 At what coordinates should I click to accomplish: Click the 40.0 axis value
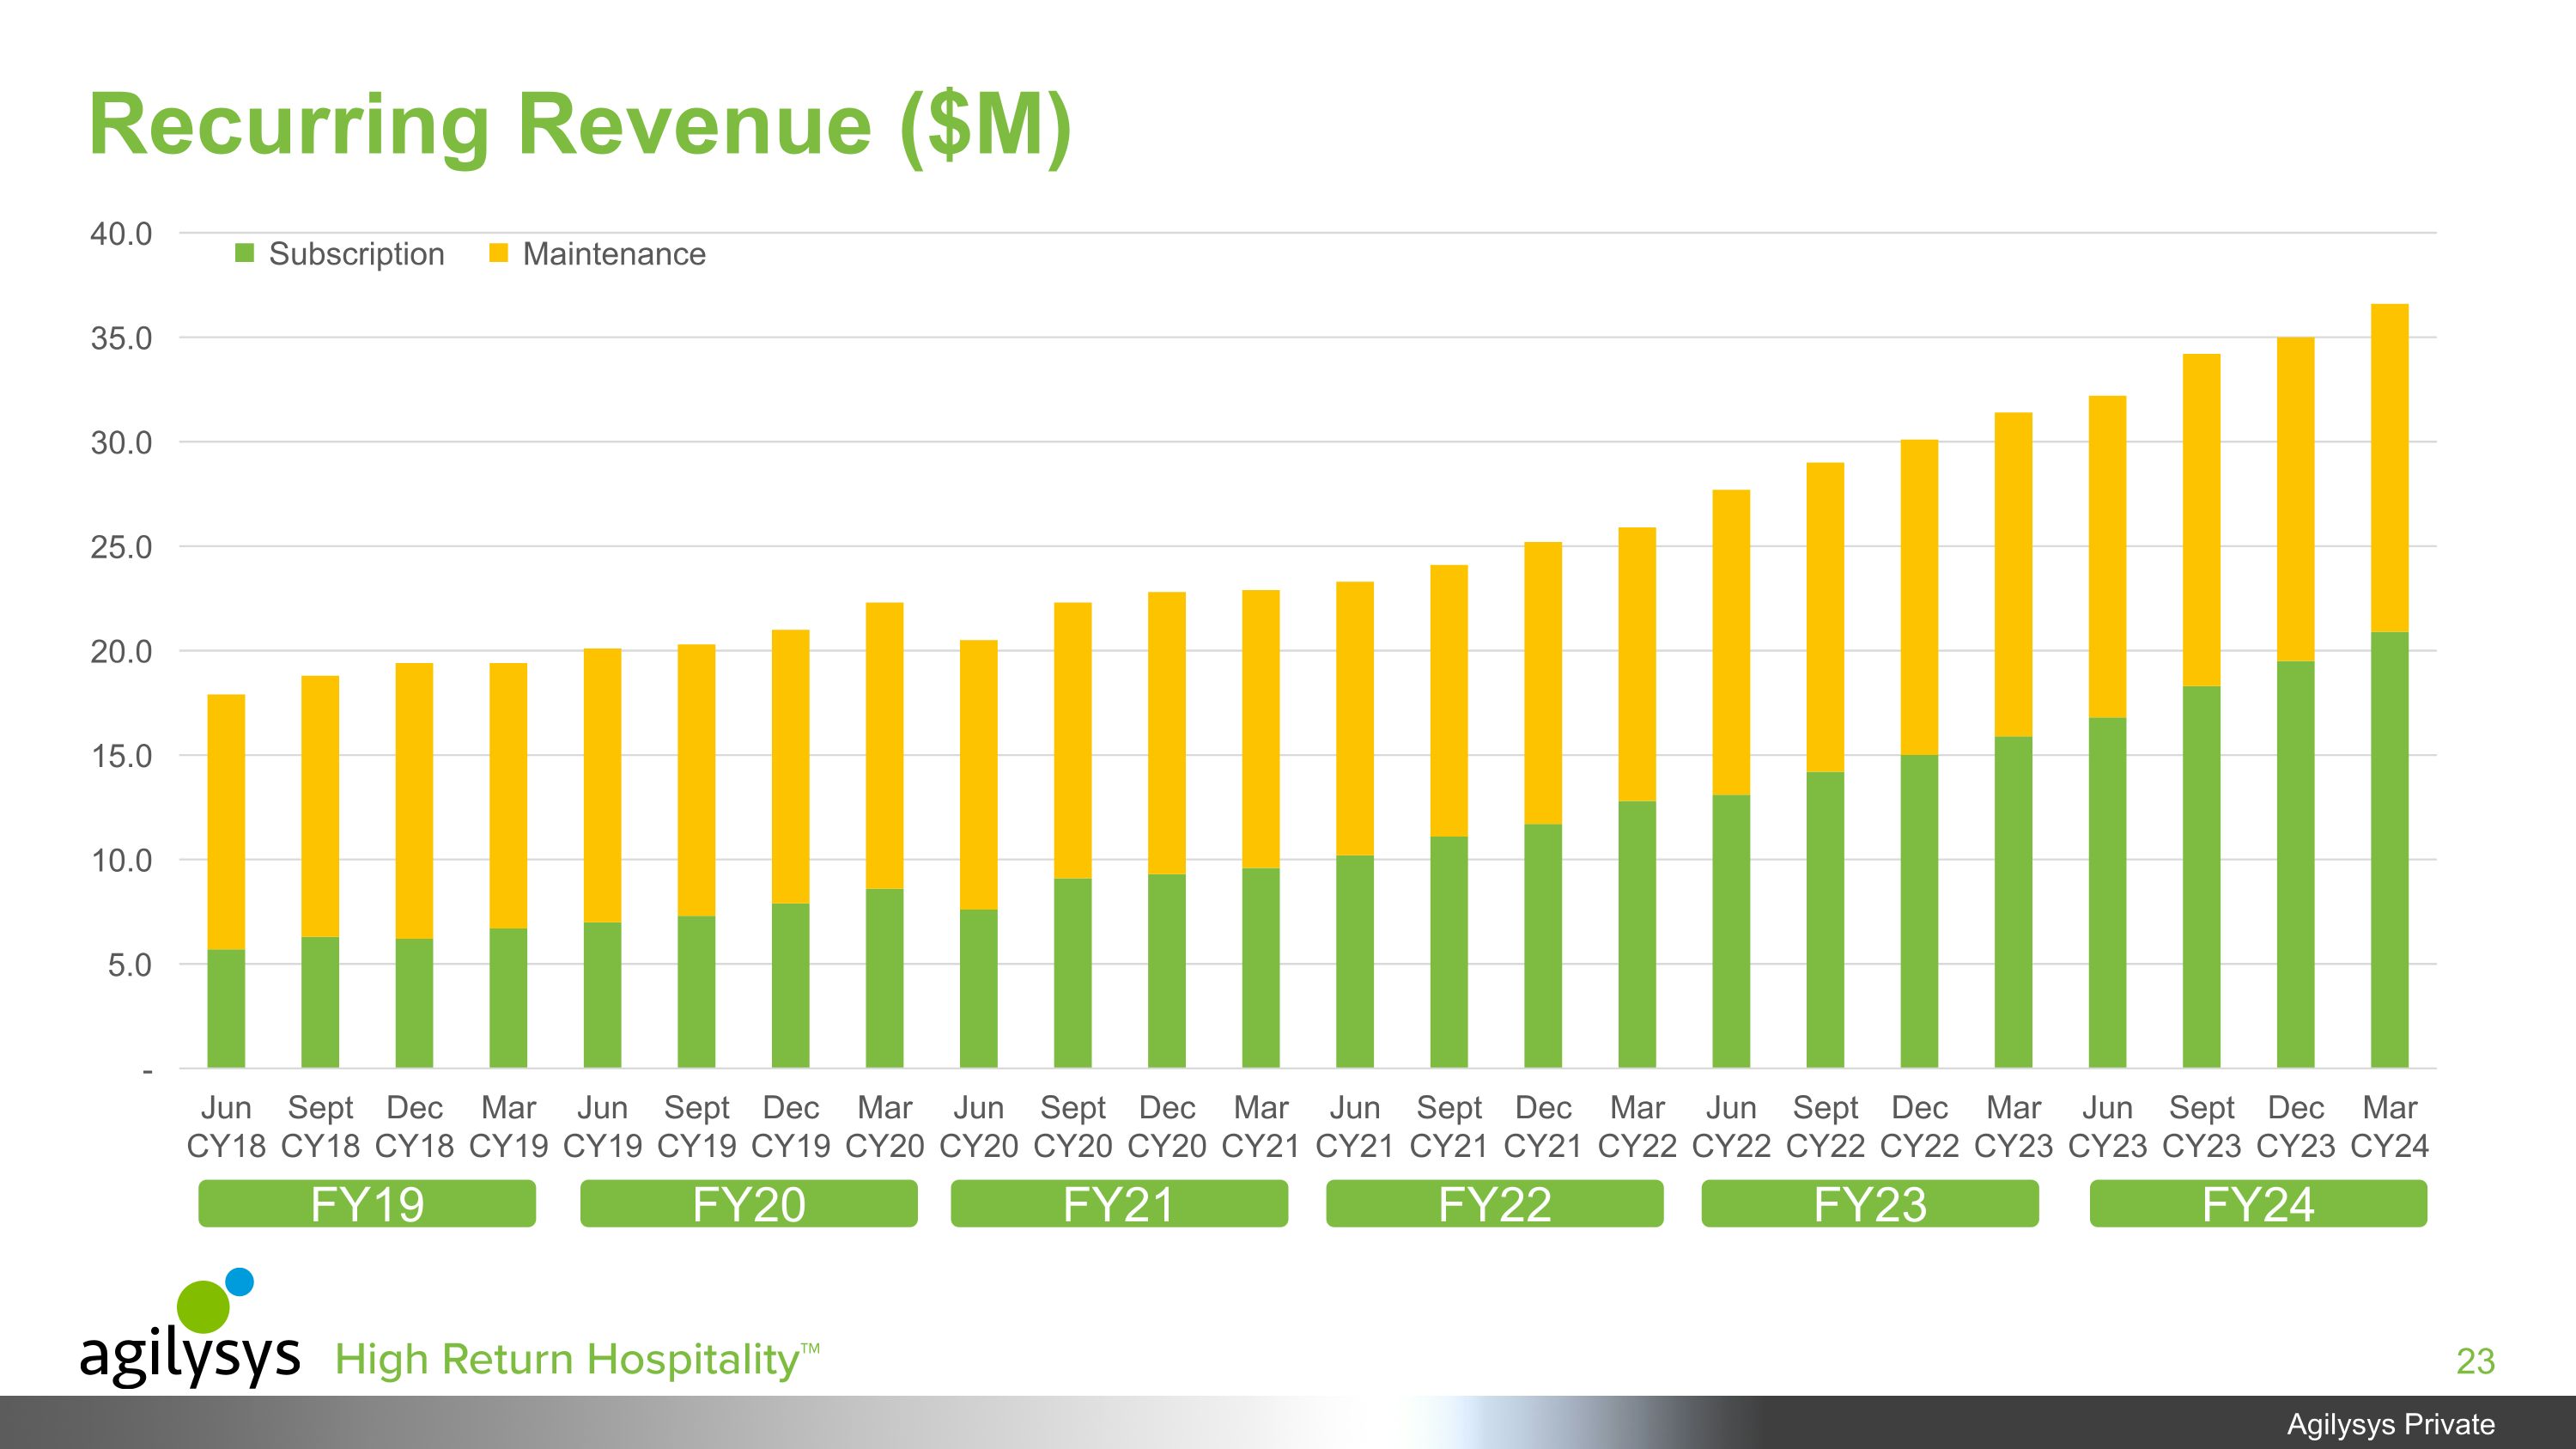pos(121,234)
